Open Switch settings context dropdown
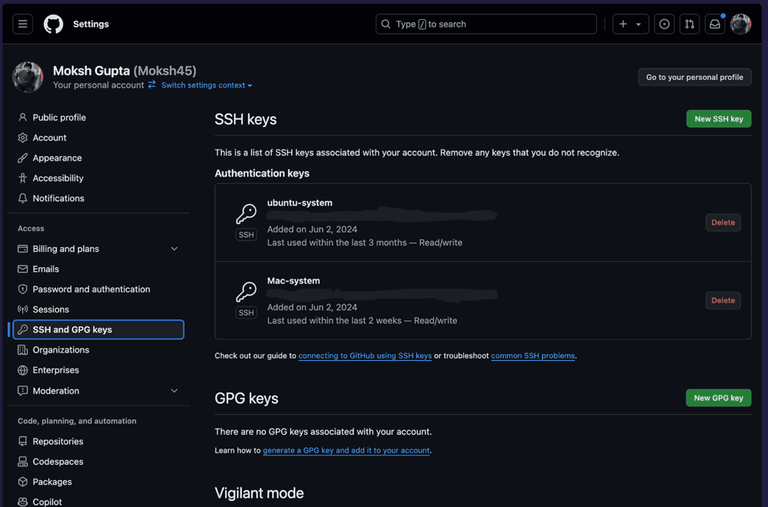The height and width of the screenshot is (507, 768). coord(206,86)
